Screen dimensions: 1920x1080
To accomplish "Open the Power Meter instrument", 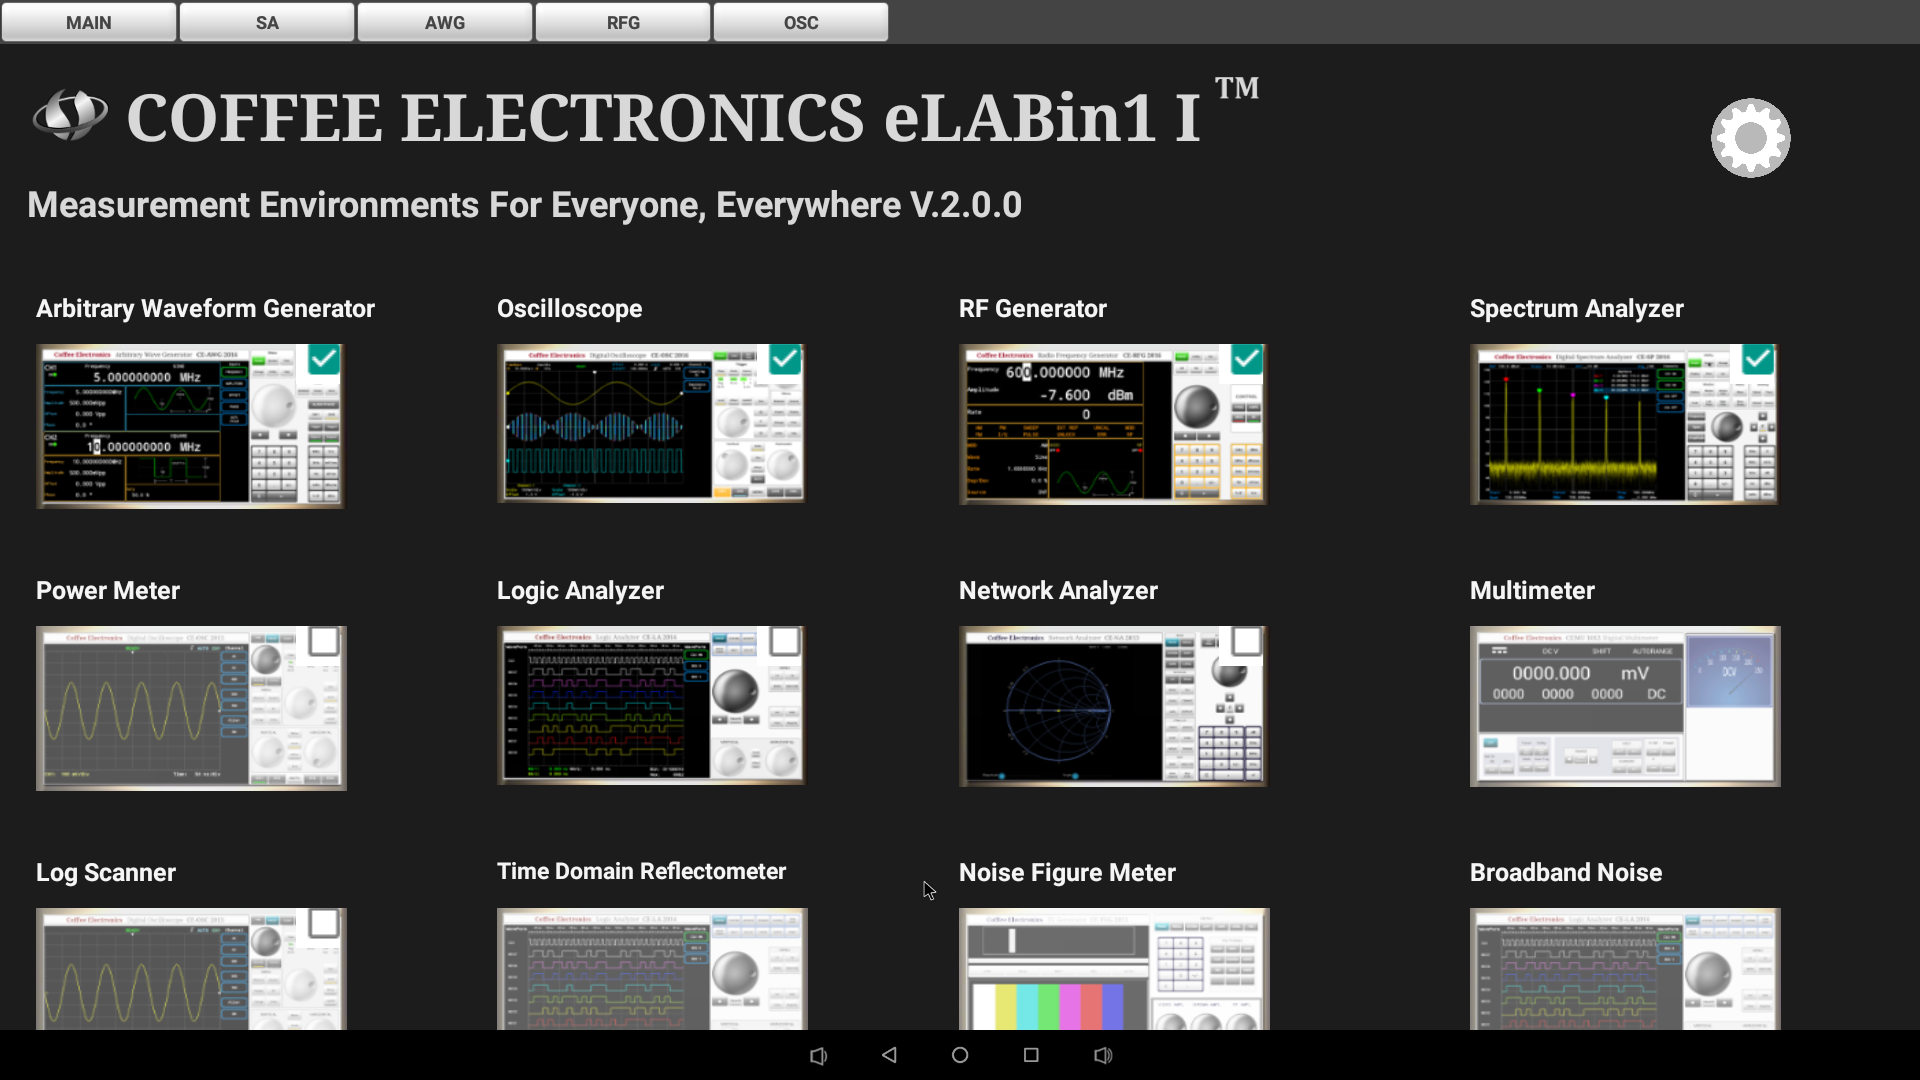I will tap(190, 707).
